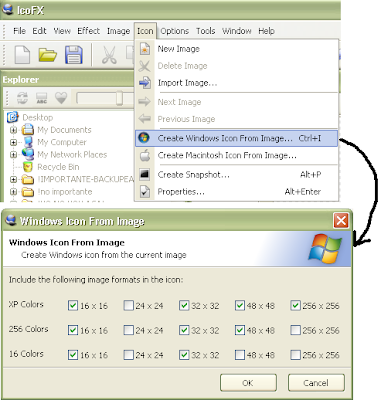Click the Explorer refresh icon
Screen dimensions: 381x400
pyautogui.click(x=22, y=98)
